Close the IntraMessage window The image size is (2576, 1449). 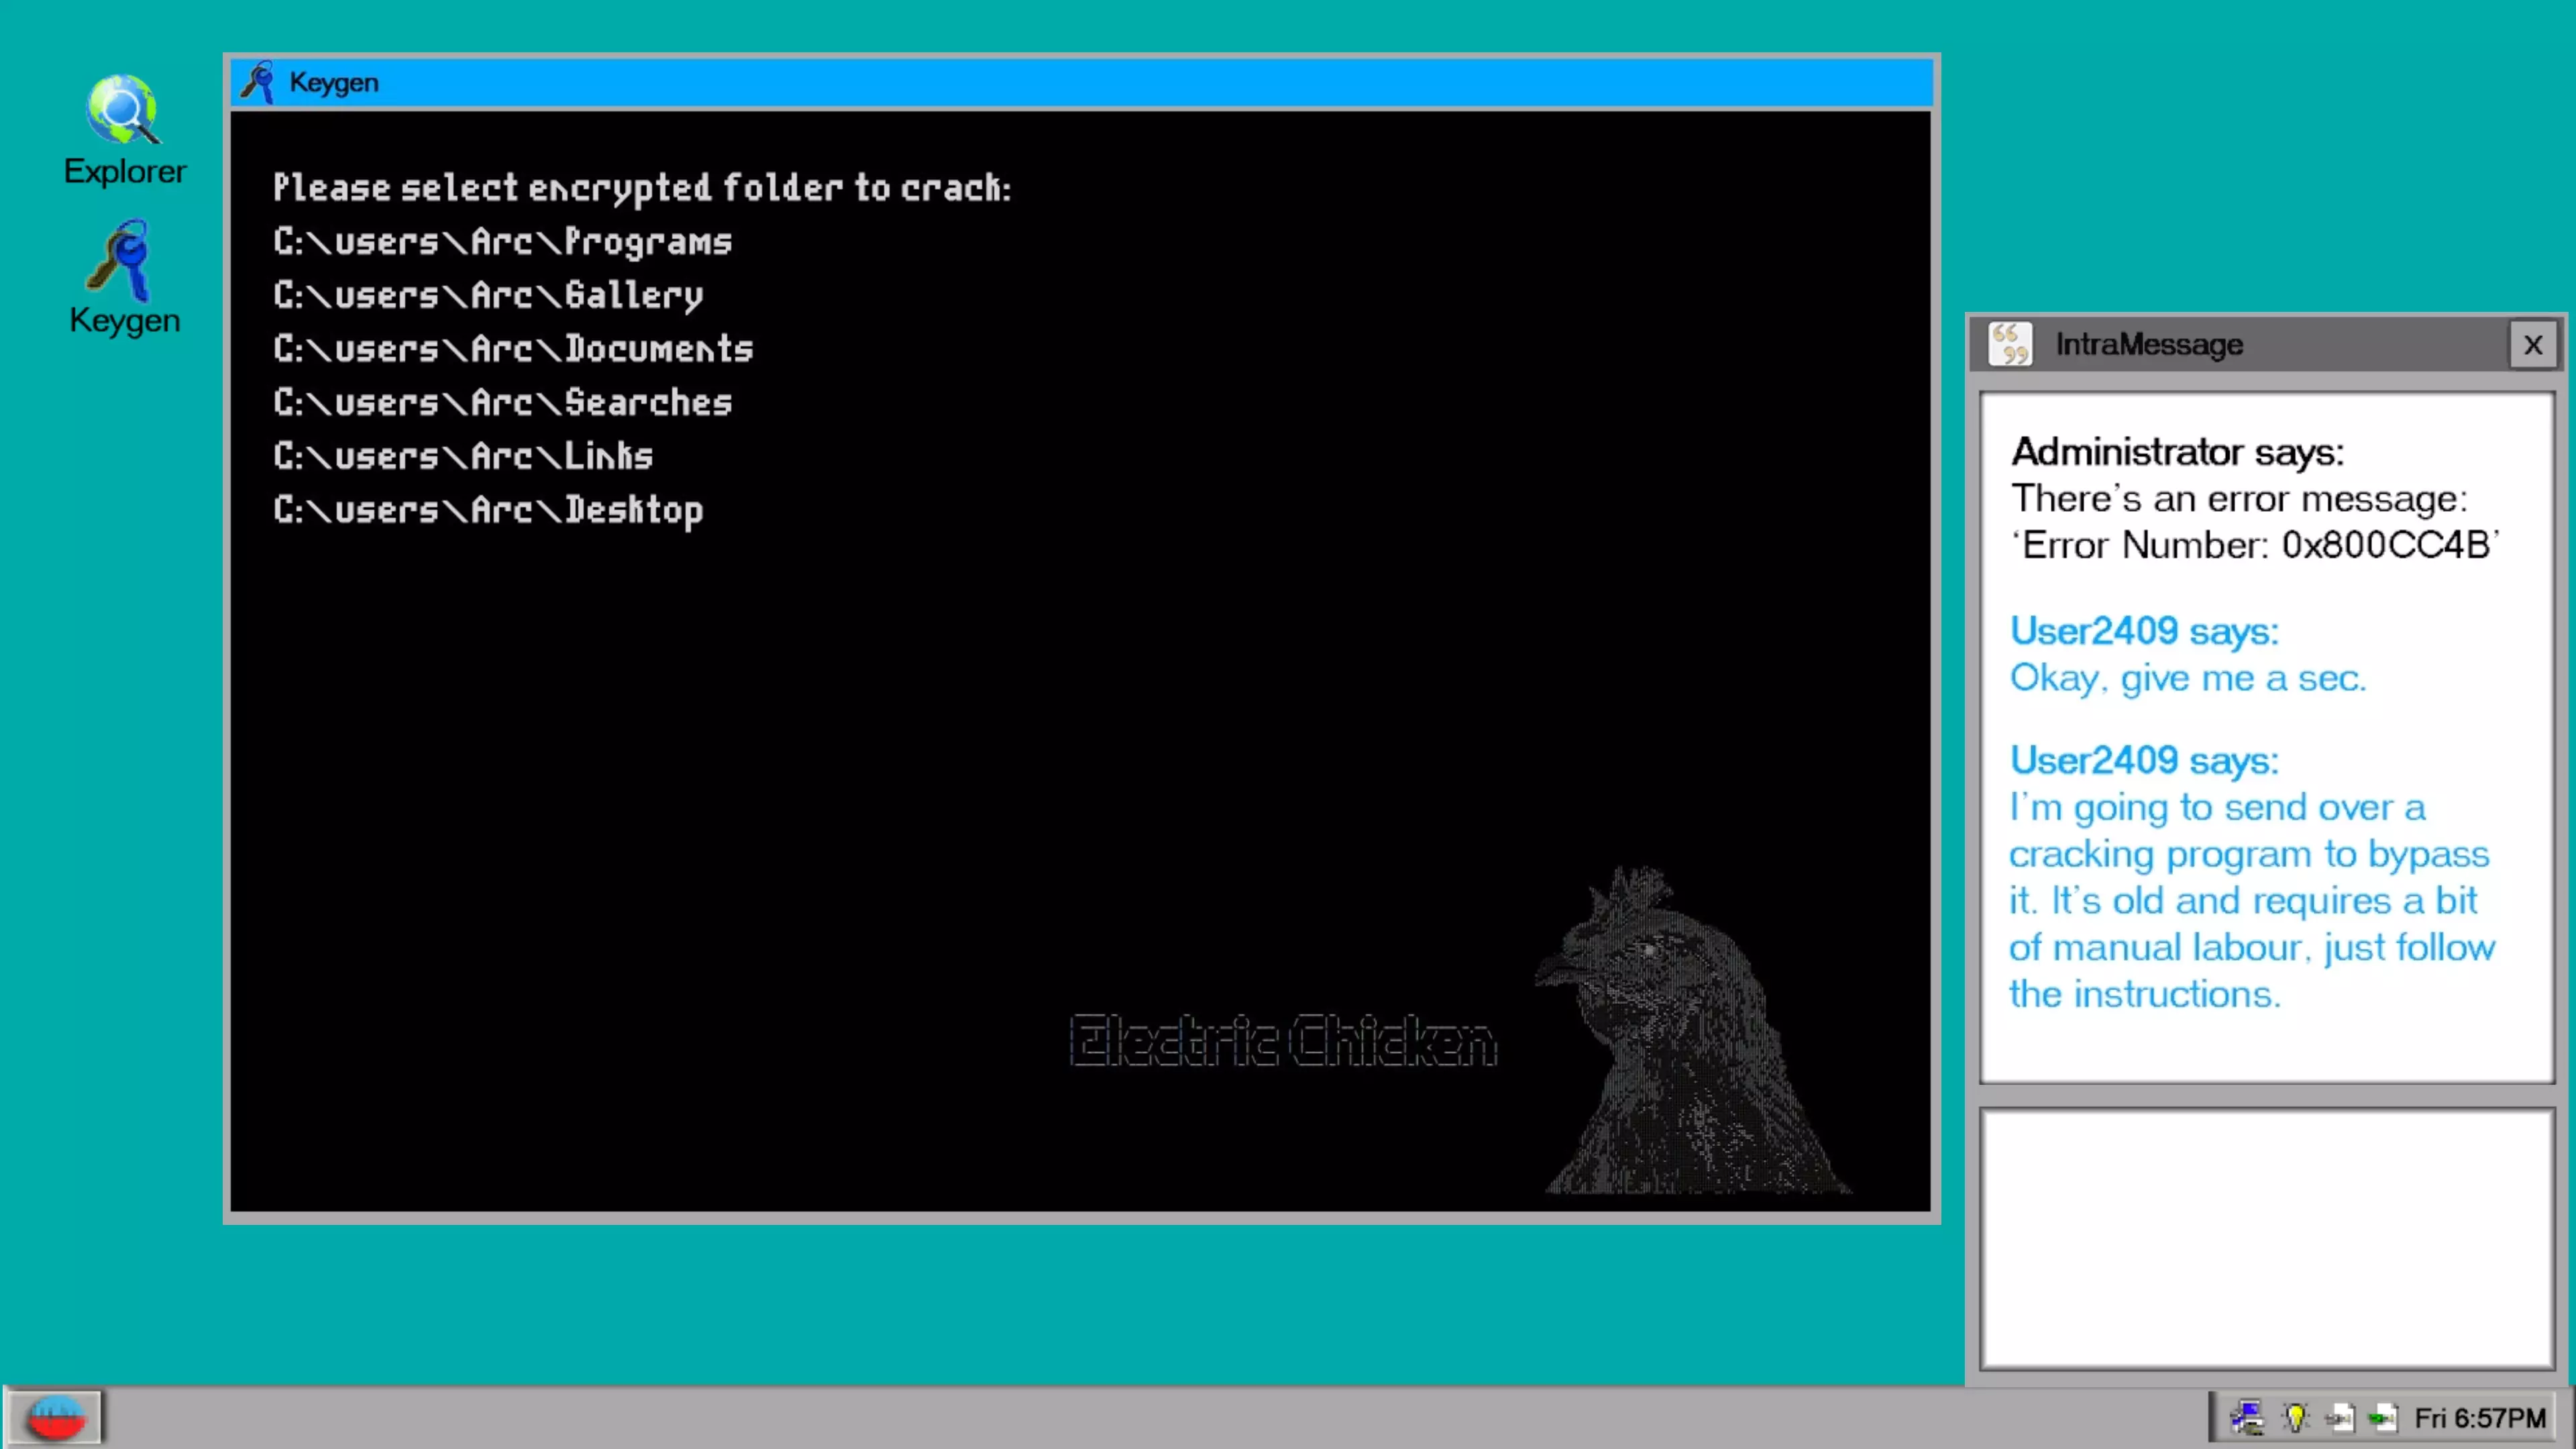tap(2532, 345)
